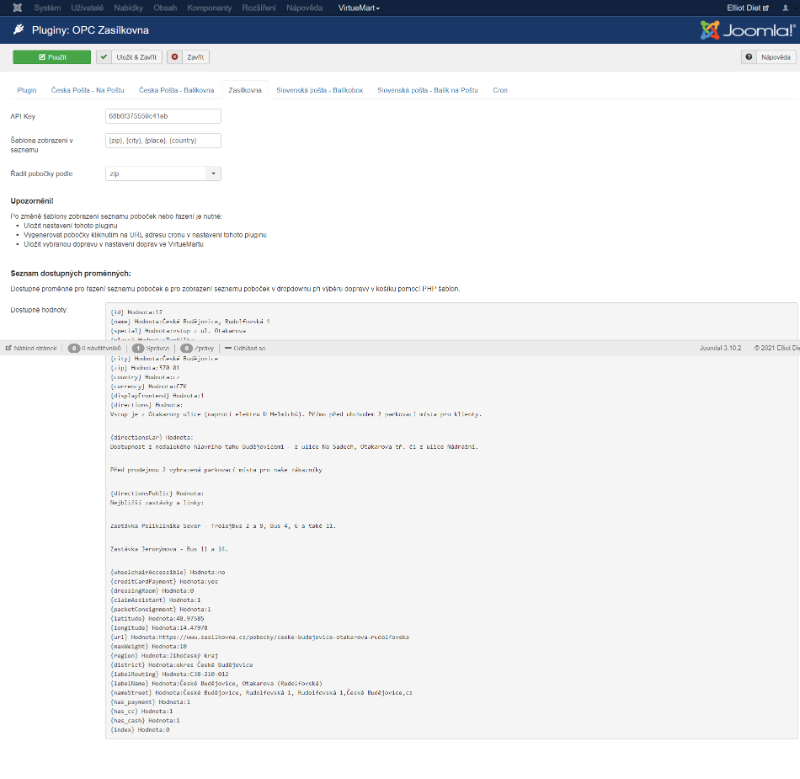Click Uložit & Zavřít button

point(130,57)
